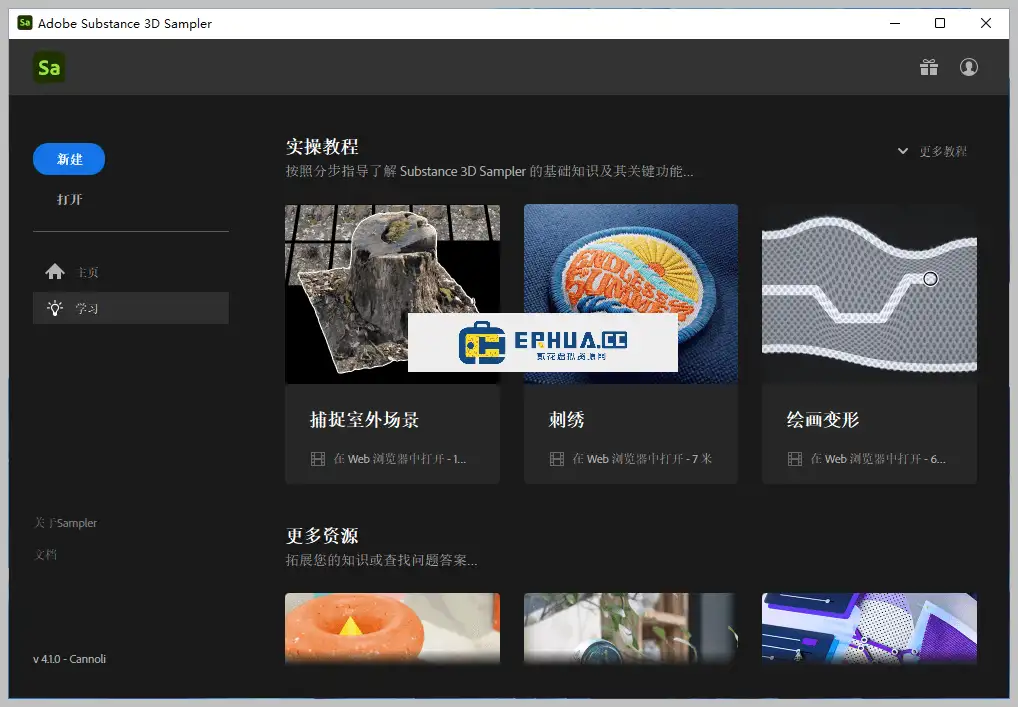
Task: Click the gift box icon in header
Action: coord(929,67)
